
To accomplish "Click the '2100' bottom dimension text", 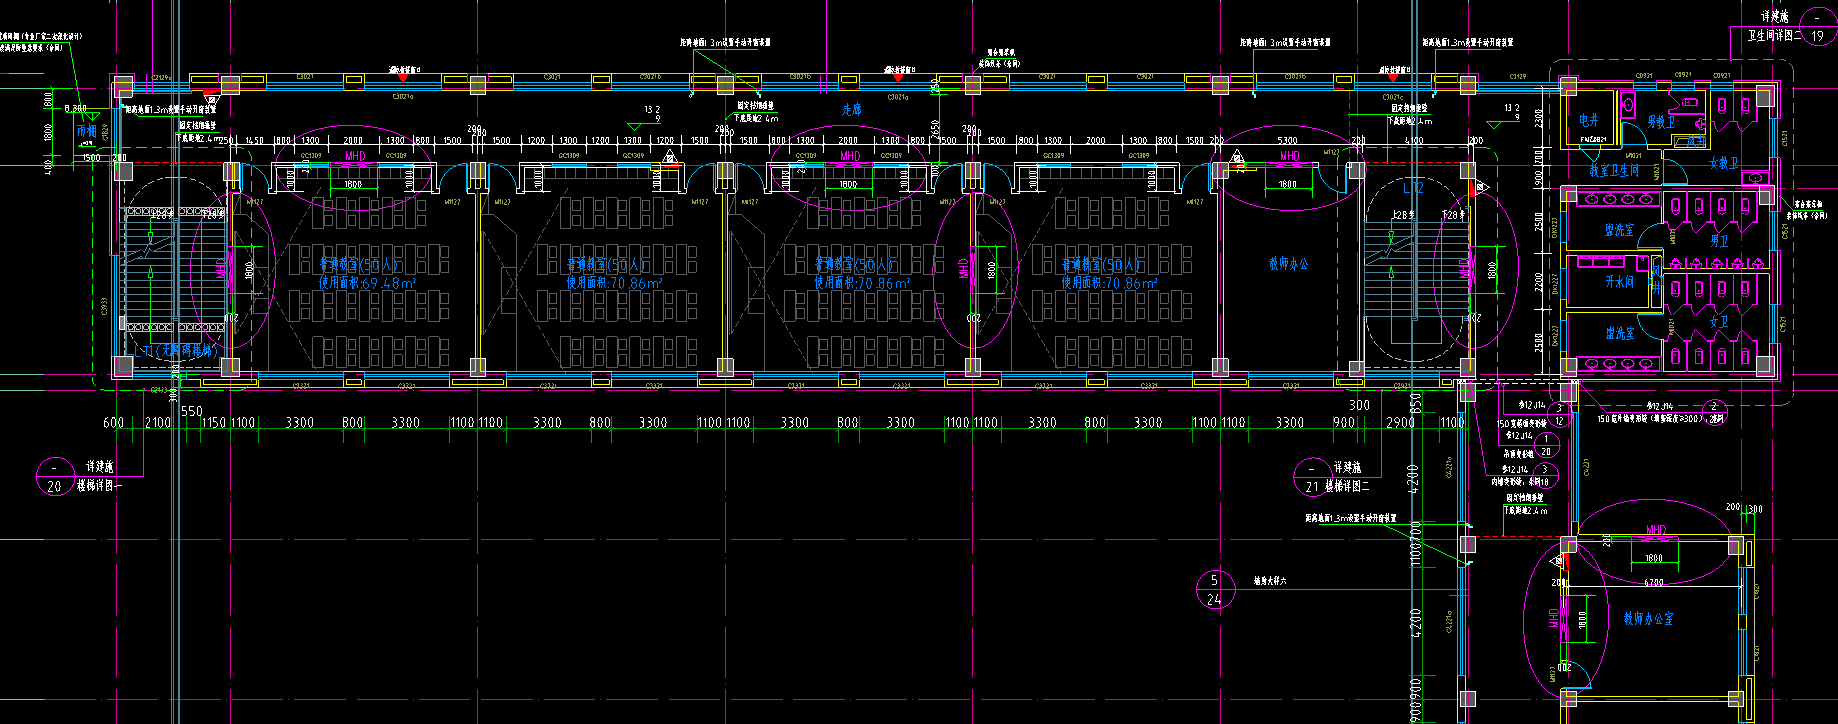I will point(158,423).
